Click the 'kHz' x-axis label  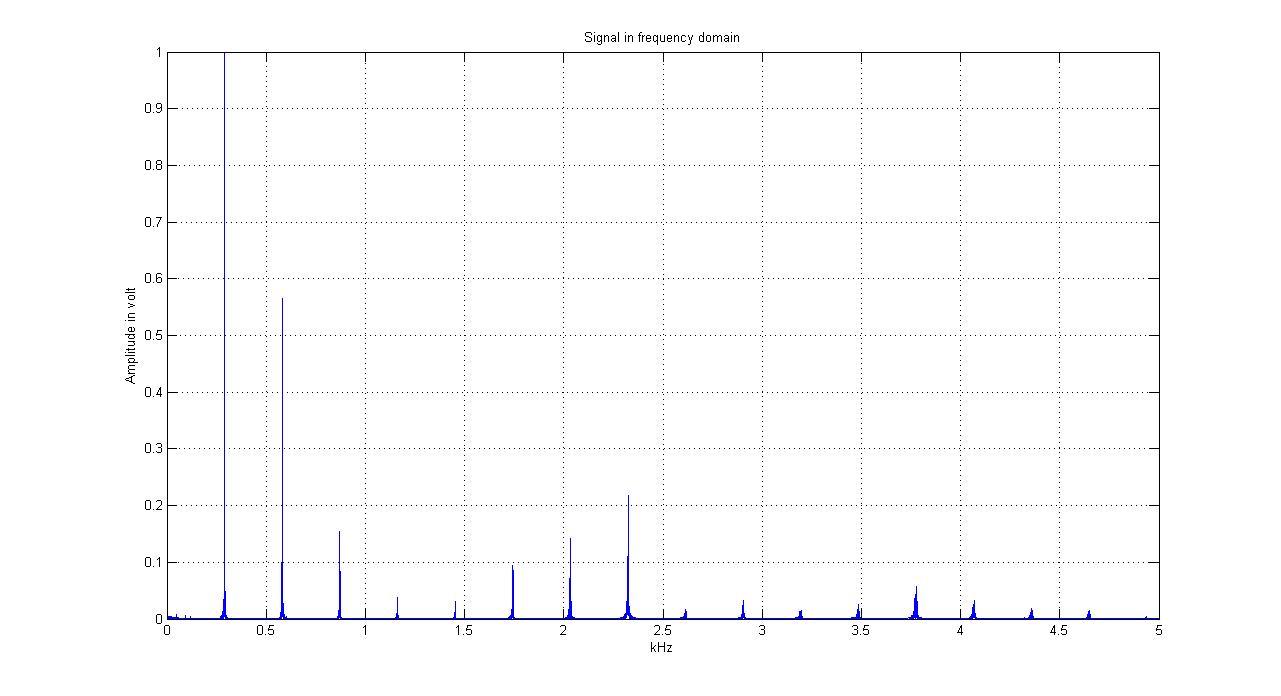pos(662,647)
